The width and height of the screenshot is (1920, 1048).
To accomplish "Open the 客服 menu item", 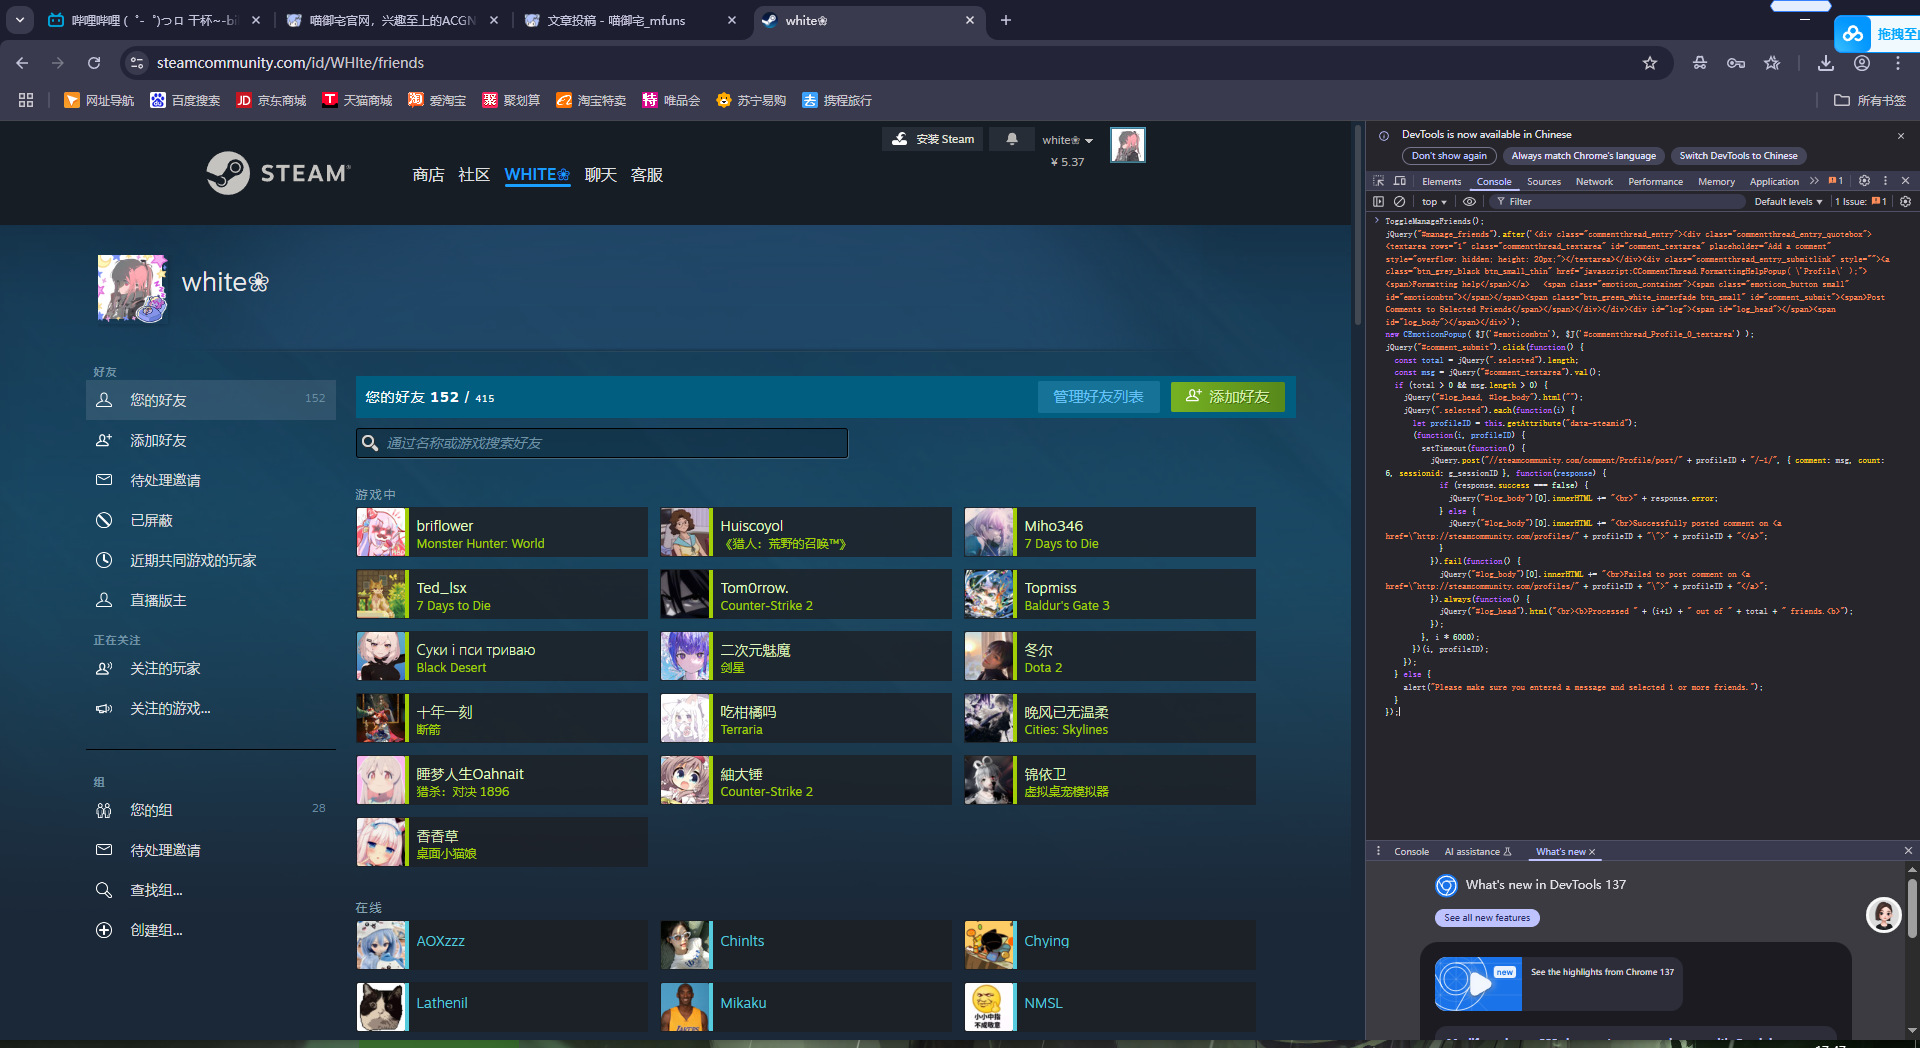I will pos(647,175).
